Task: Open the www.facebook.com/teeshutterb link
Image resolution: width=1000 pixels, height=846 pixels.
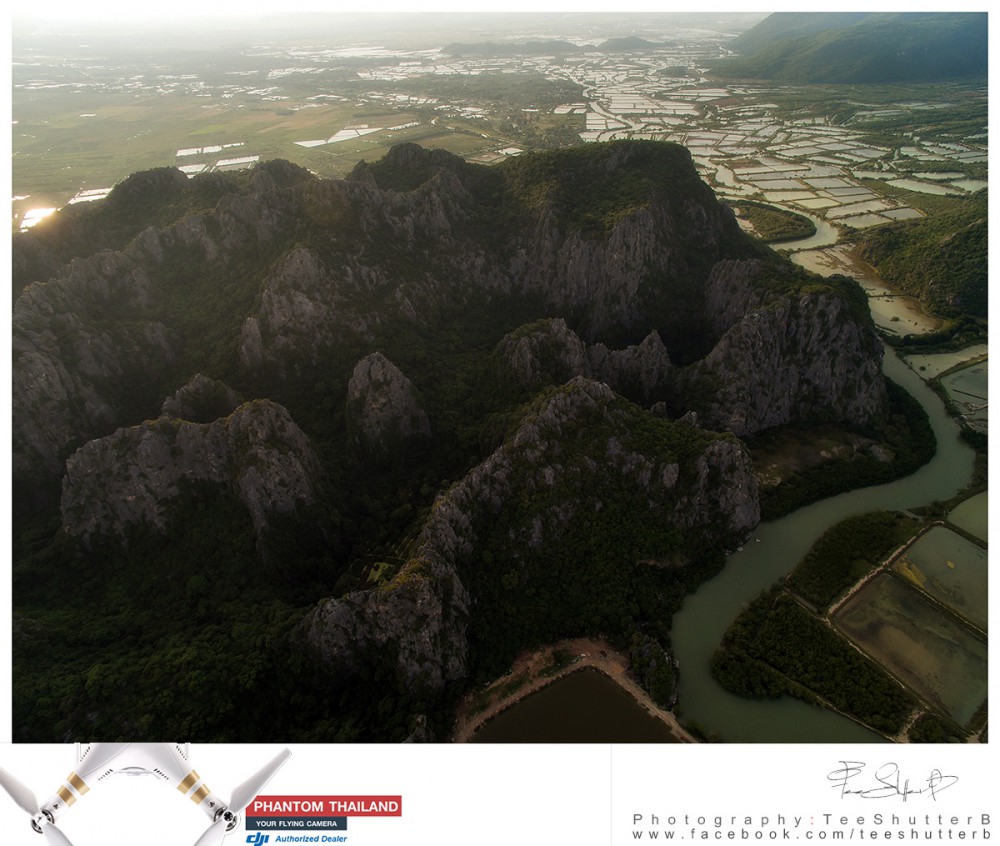Action: pyautogui.click(x=811, y=834)
